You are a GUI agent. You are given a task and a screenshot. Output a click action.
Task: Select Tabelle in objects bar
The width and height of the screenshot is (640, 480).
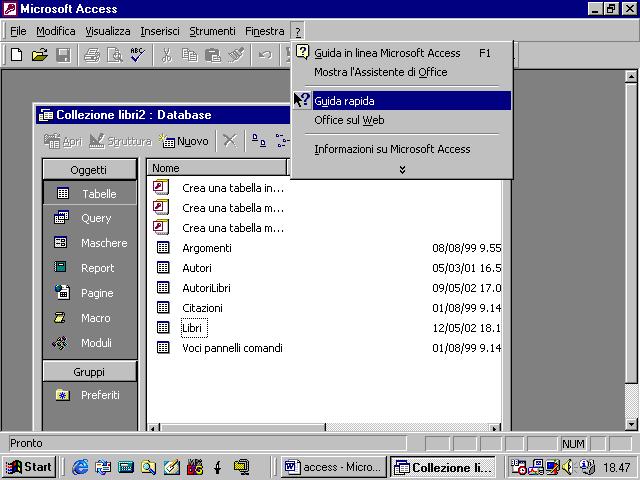coord(89,193)
